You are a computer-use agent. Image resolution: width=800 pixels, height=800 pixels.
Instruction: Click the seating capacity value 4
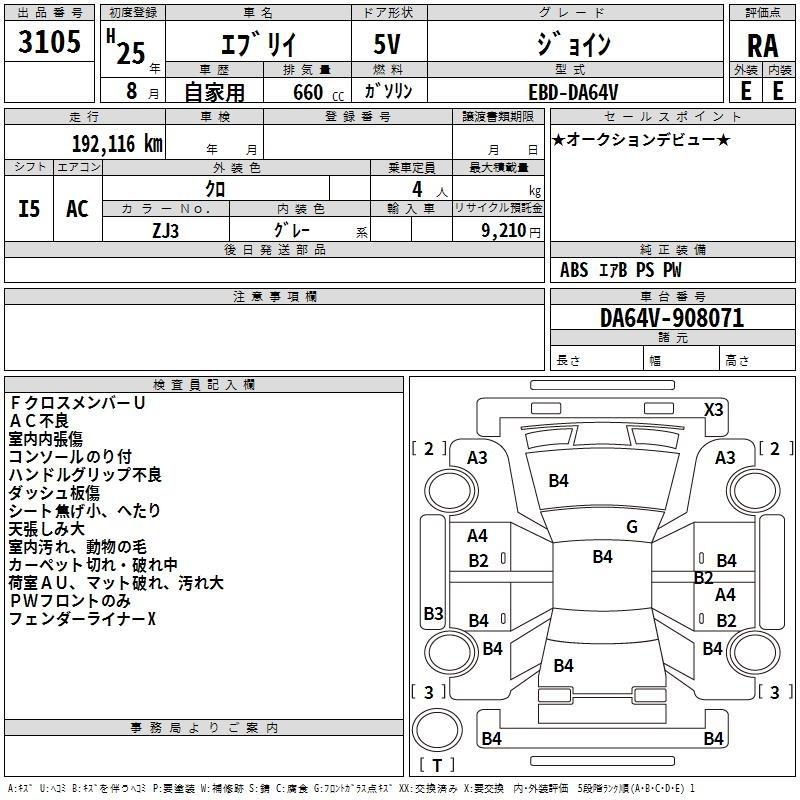[x=417, y=189]
